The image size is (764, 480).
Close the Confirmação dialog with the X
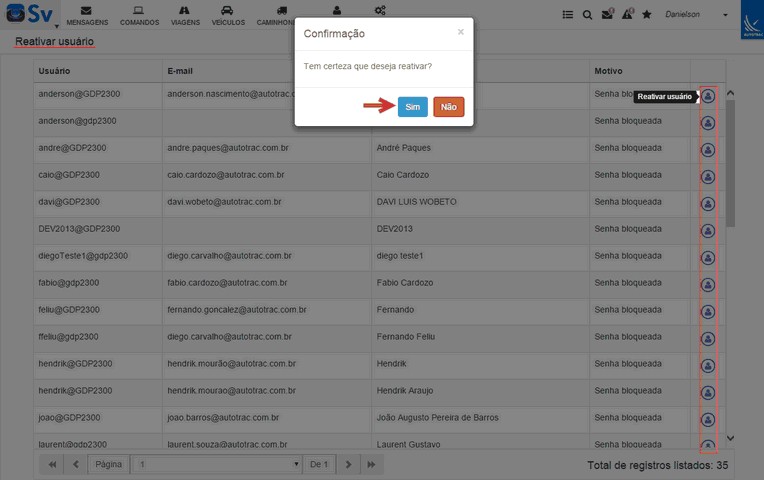pos(460,32)
